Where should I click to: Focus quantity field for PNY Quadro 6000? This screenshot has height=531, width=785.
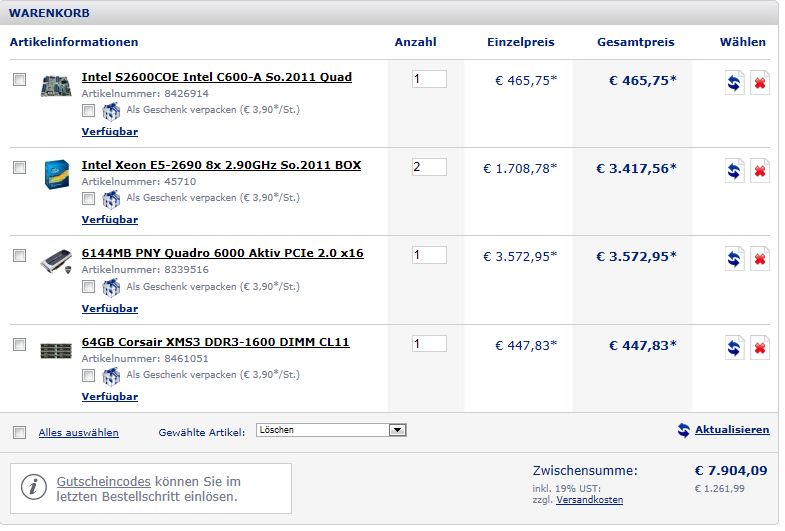(x=429, y=255)
